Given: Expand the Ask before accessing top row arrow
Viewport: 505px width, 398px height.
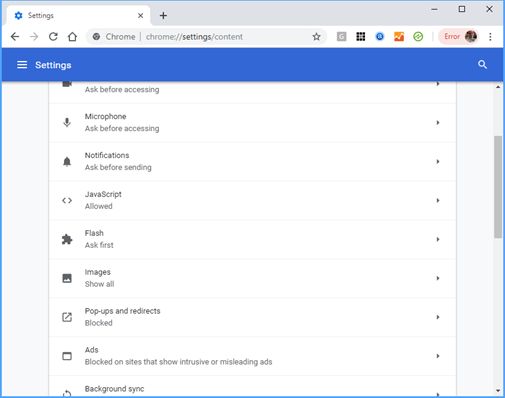Looking at the screenshot, I should click(x=438, y=84).
